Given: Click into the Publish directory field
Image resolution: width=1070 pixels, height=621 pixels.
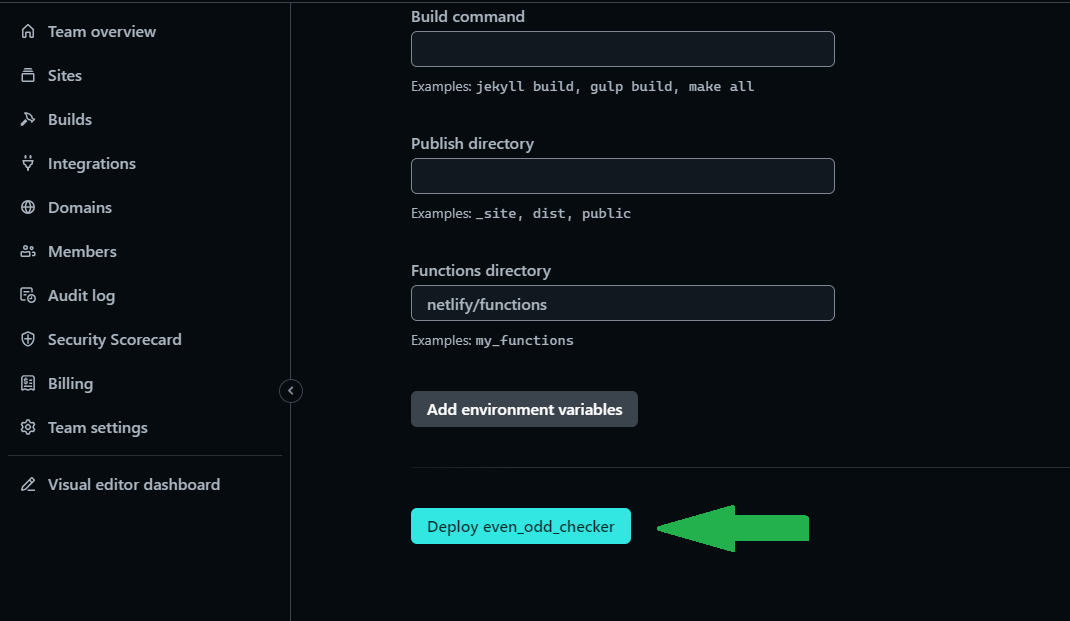Looking at the screenshot, I should [x=622, y=176].
